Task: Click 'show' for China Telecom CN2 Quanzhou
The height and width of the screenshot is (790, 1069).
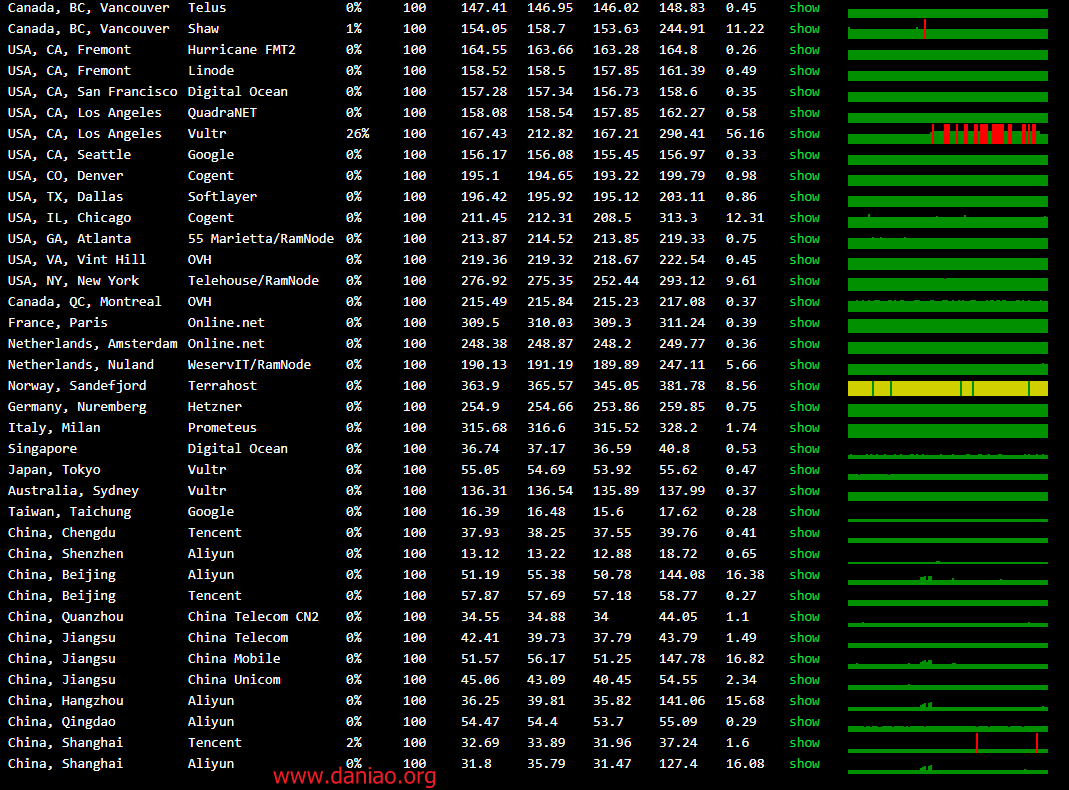Action: click(804, 617)
